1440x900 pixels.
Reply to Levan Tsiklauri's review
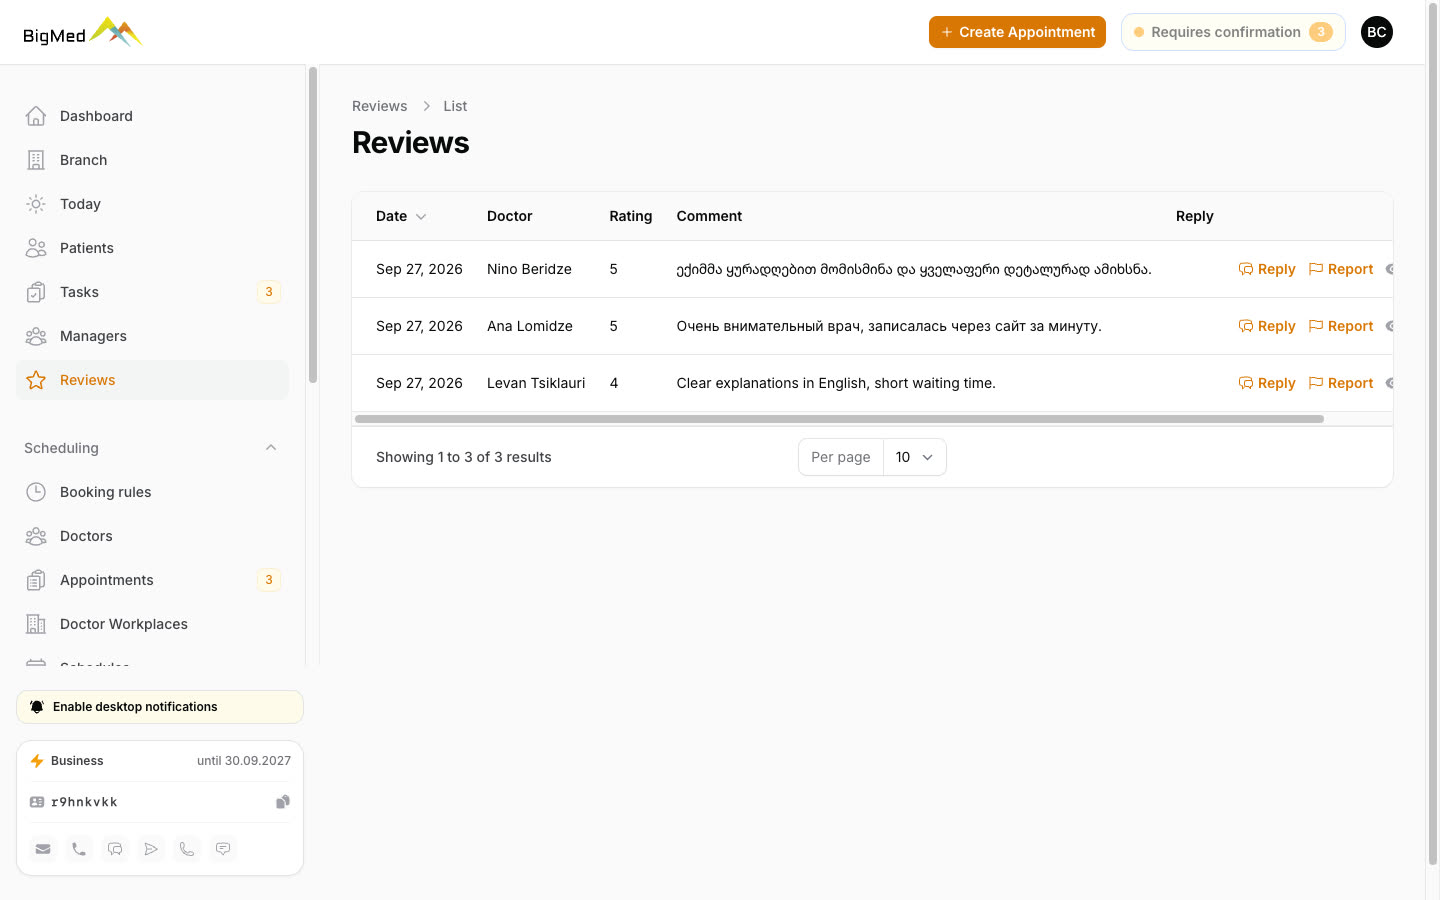pos(1267,383)
